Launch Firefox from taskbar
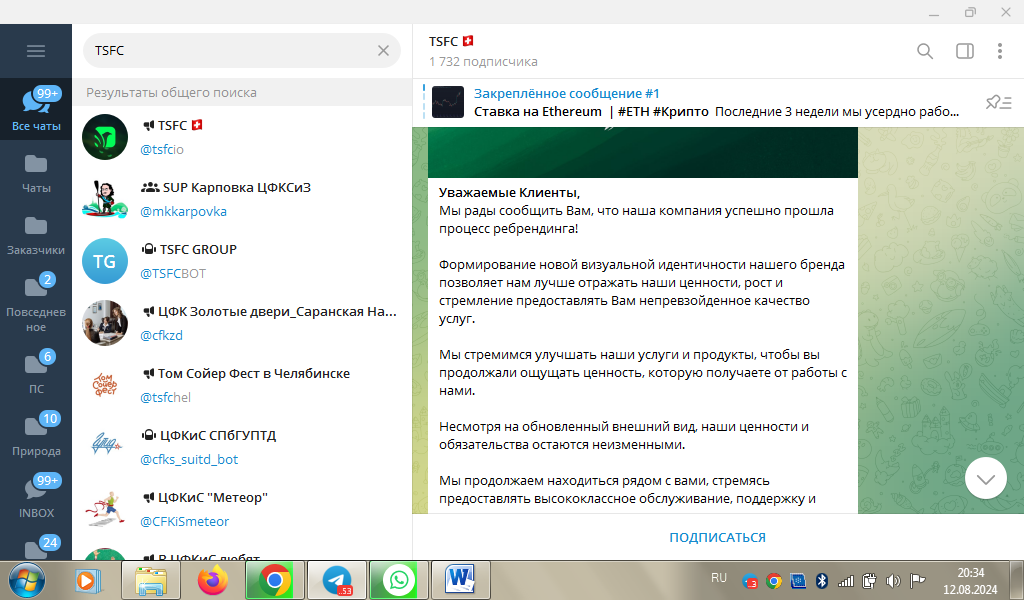 coord(213,580)
